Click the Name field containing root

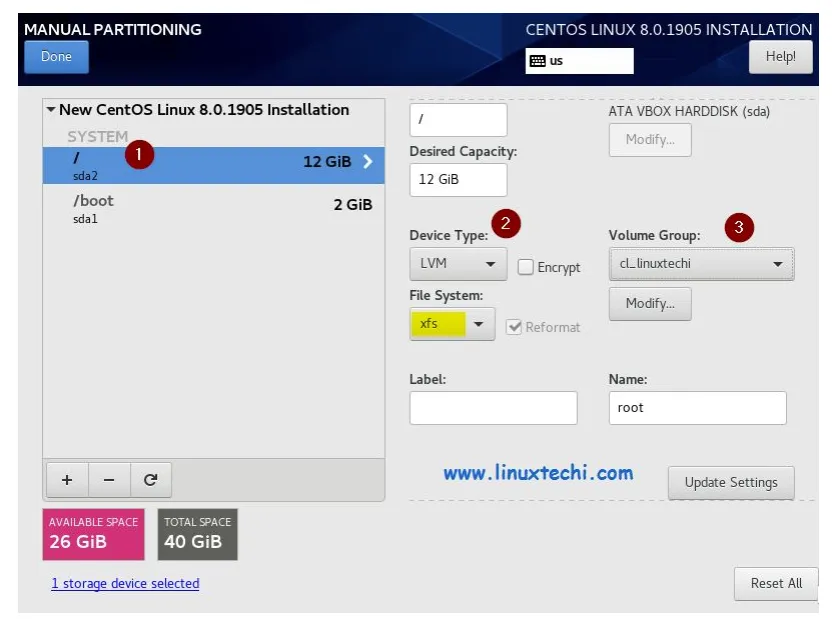click(x=697, y=408)
